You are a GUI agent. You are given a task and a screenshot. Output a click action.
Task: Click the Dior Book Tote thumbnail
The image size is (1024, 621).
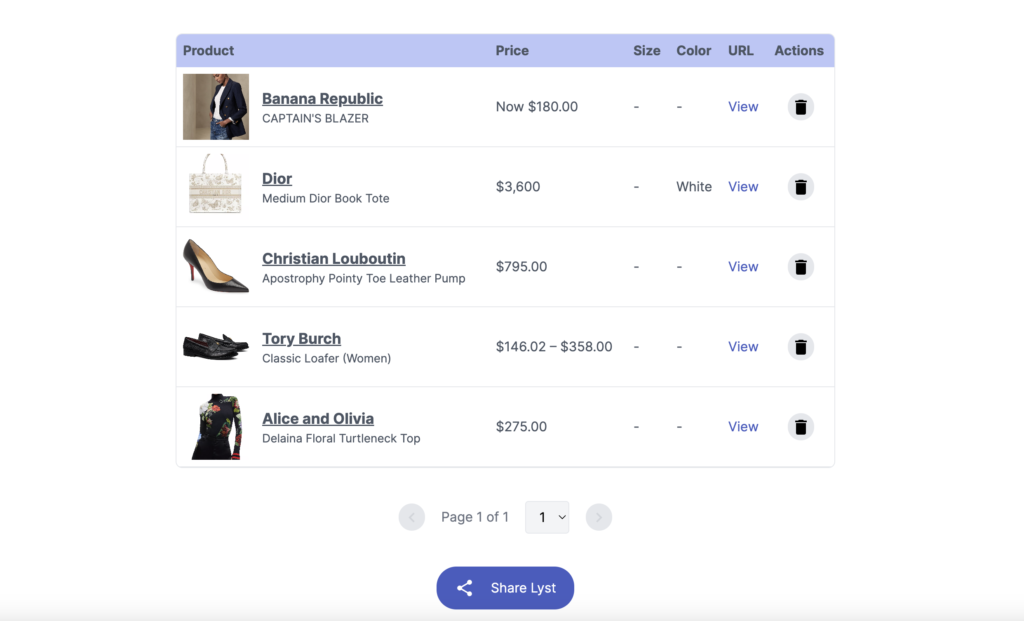pyautogui.click(x=215, y=184)
